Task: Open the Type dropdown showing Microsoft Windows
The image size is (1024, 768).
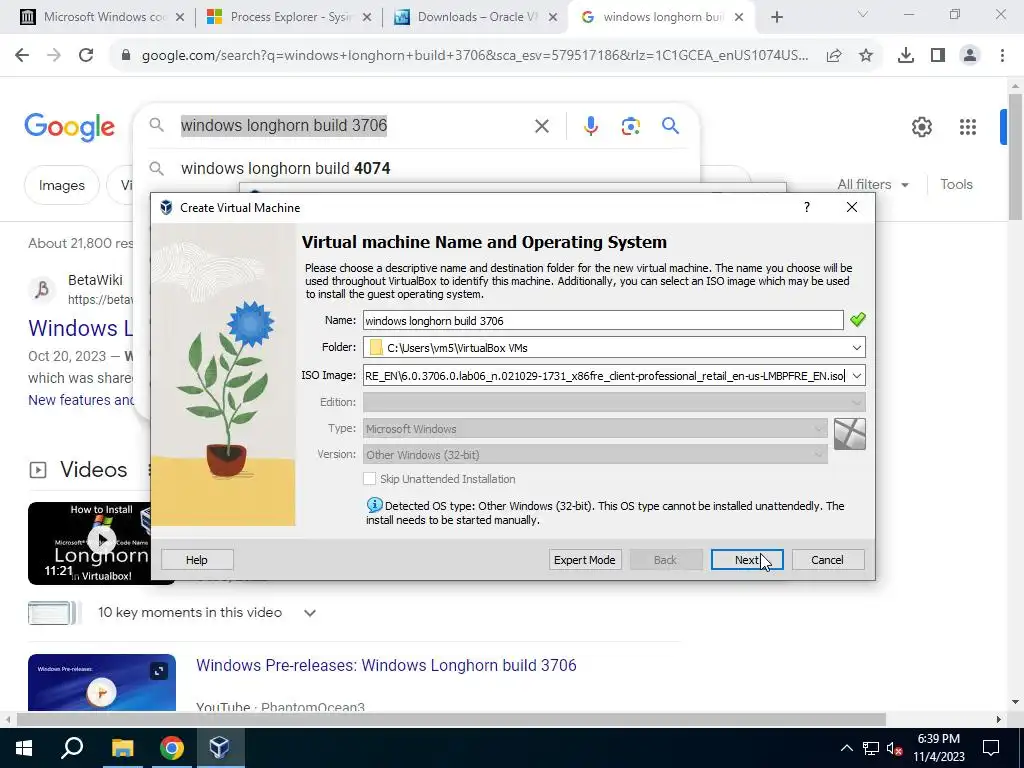Action: [595, 428]
